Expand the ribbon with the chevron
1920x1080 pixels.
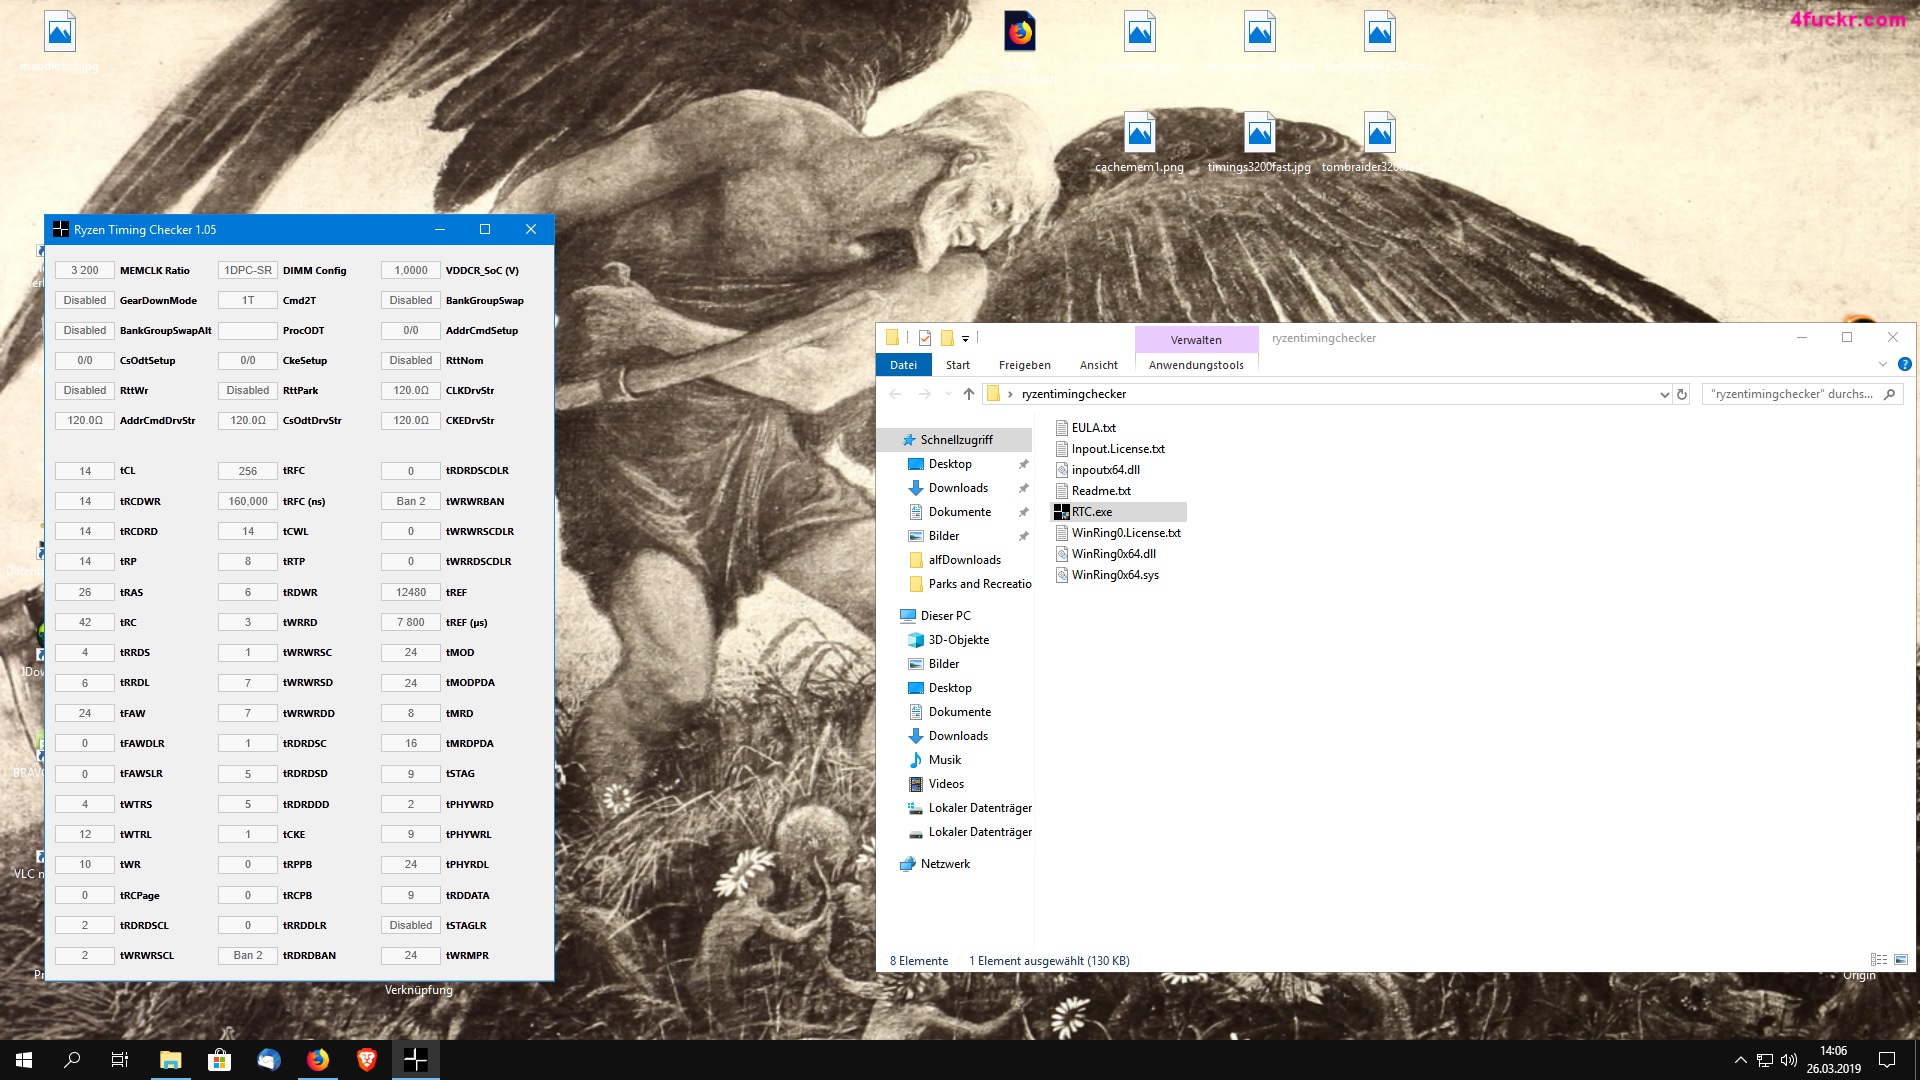click(x=1882, y=365)
